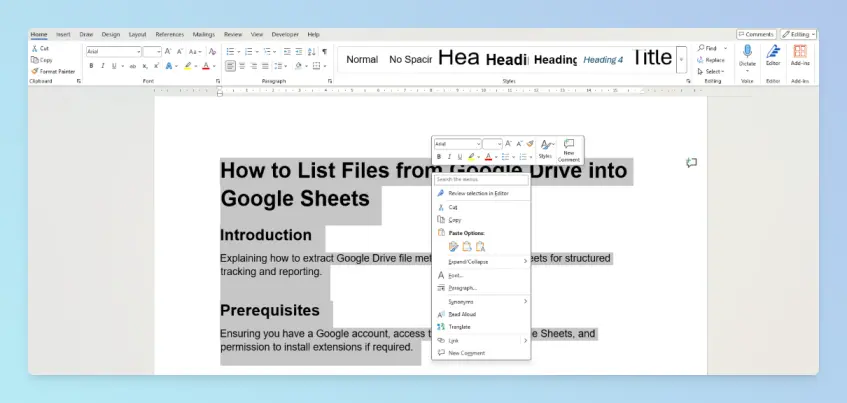Center-align the paragraph from the ribbon

pos(242,66)
